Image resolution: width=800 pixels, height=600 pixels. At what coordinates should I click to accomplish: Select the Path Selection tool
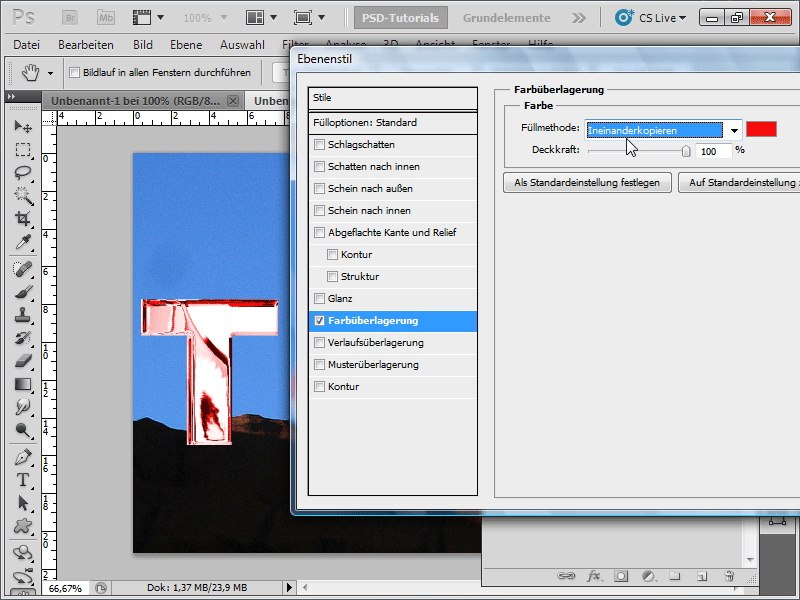pos(23,503)
